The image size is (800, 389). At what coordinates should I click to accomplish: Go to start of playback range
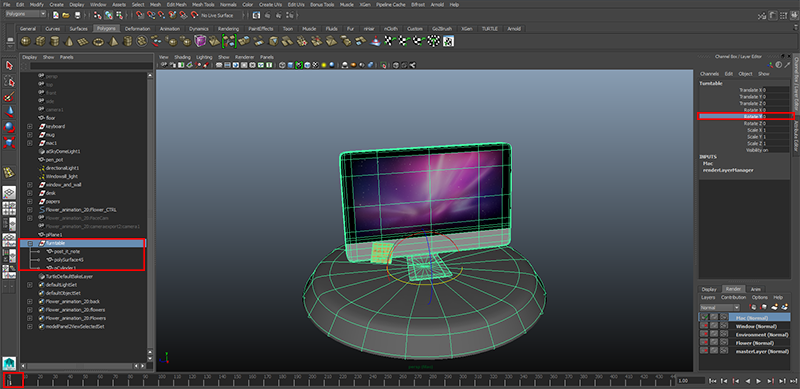(712, 381)
